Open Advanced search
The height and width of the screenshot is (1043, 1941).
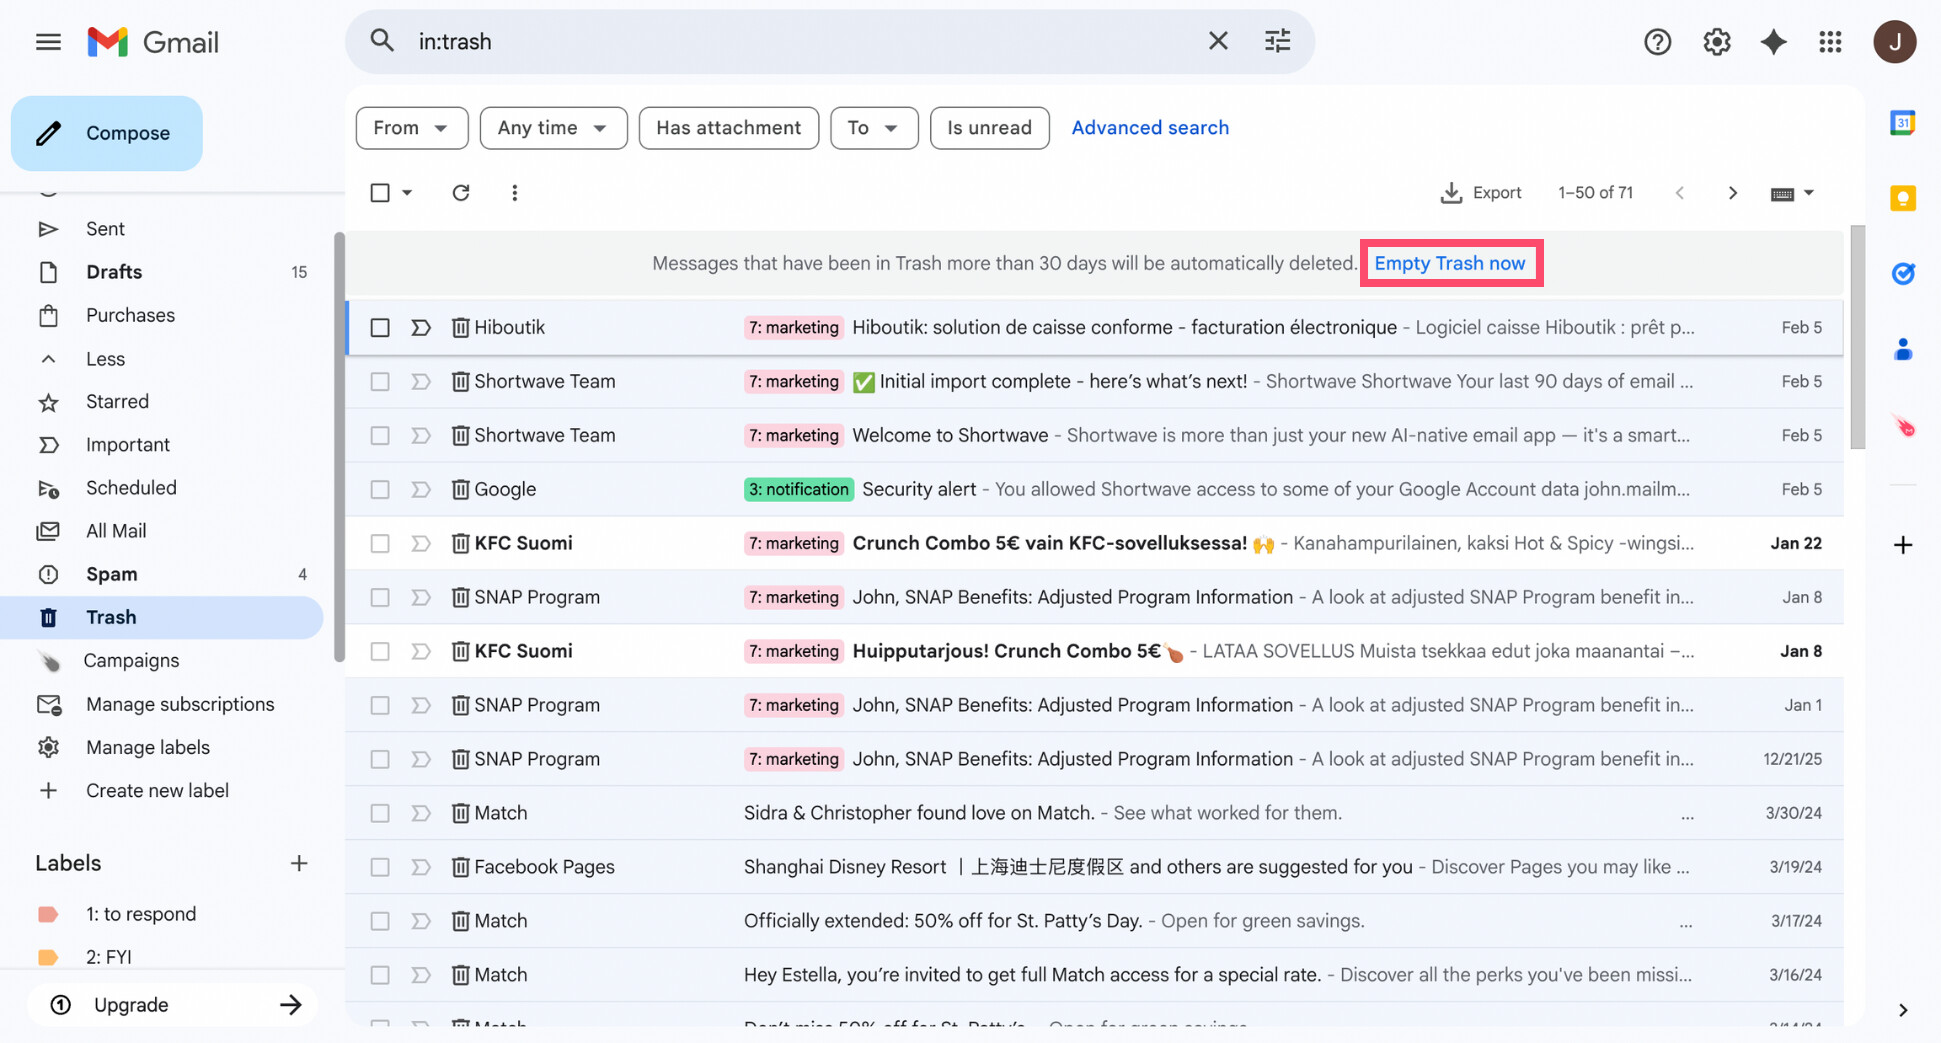(x=1150, y=127)
